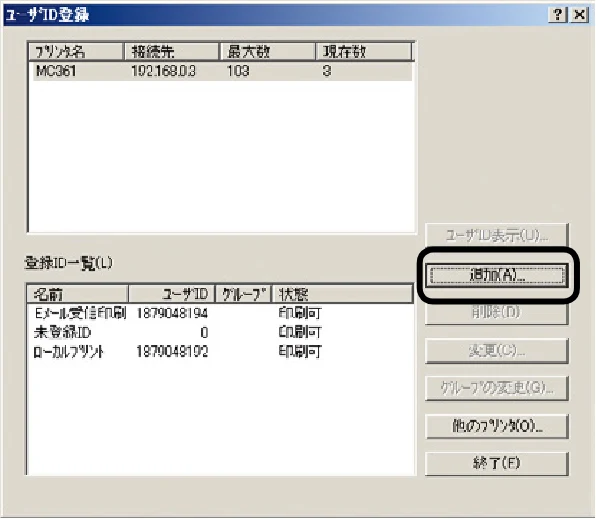This screenshot has width=596, height=519.
Task: Select the MC361 printer row
Action: [x=222, y=71]
